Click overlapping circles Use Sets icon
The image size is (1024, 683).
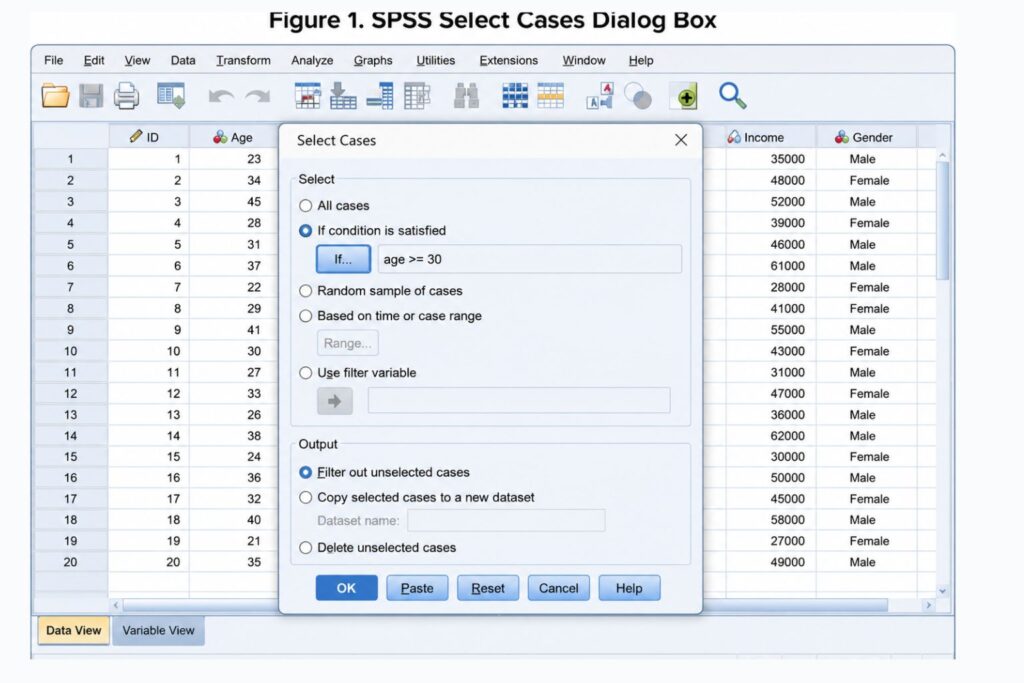(637, 96)
